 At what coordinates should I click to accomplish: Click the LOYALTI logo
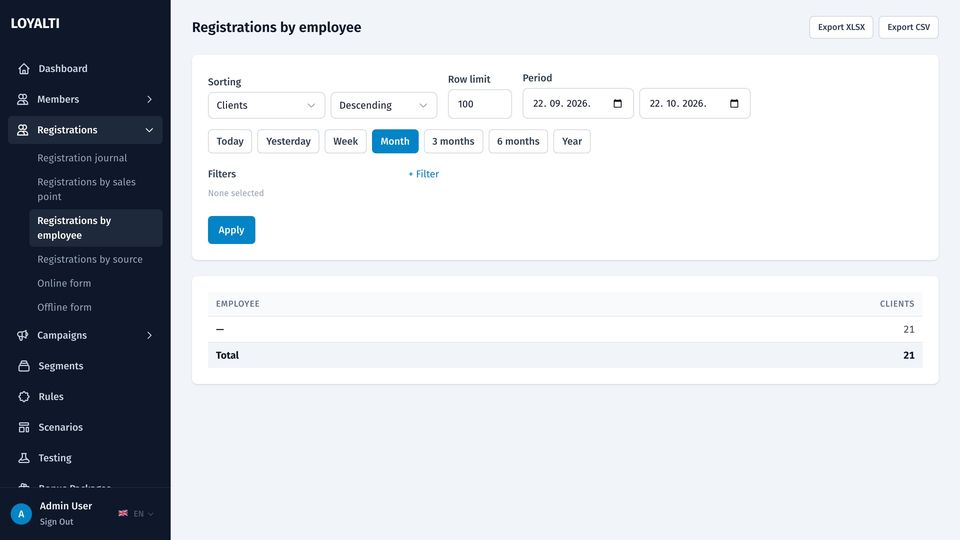[35, 23]
